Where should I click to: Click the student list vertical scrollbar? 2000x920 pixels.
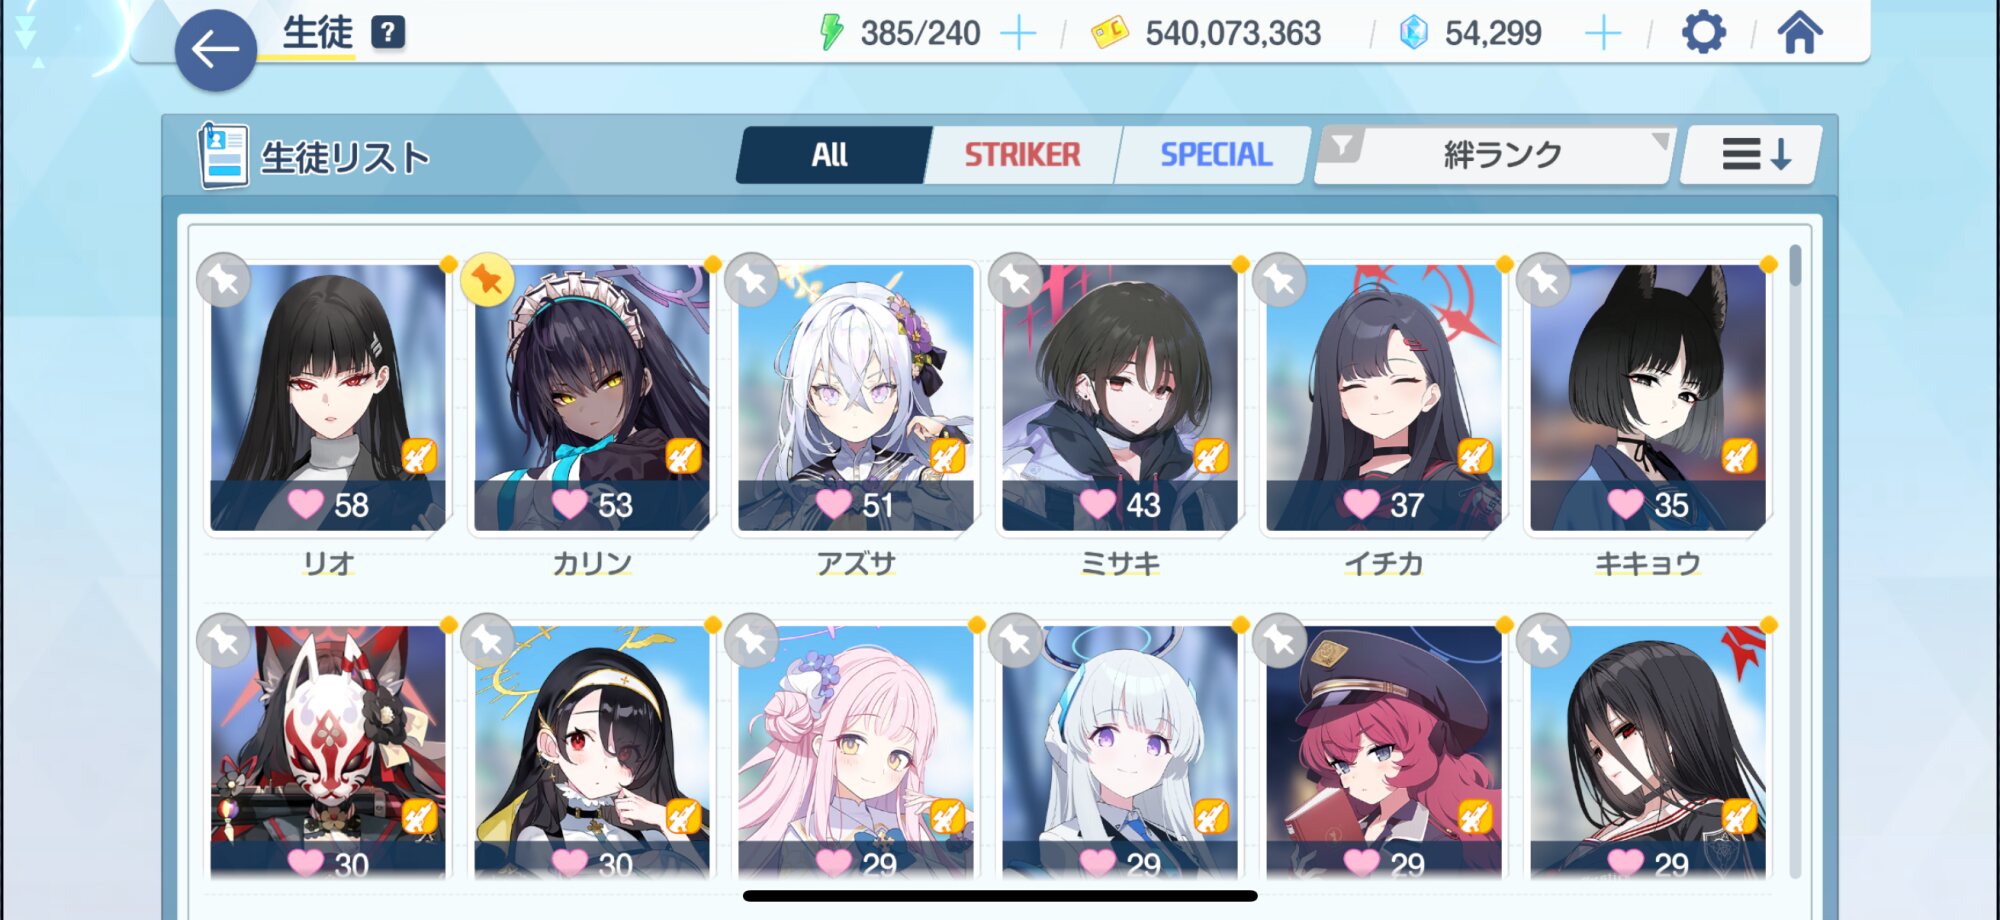(x=1796, y=560)
